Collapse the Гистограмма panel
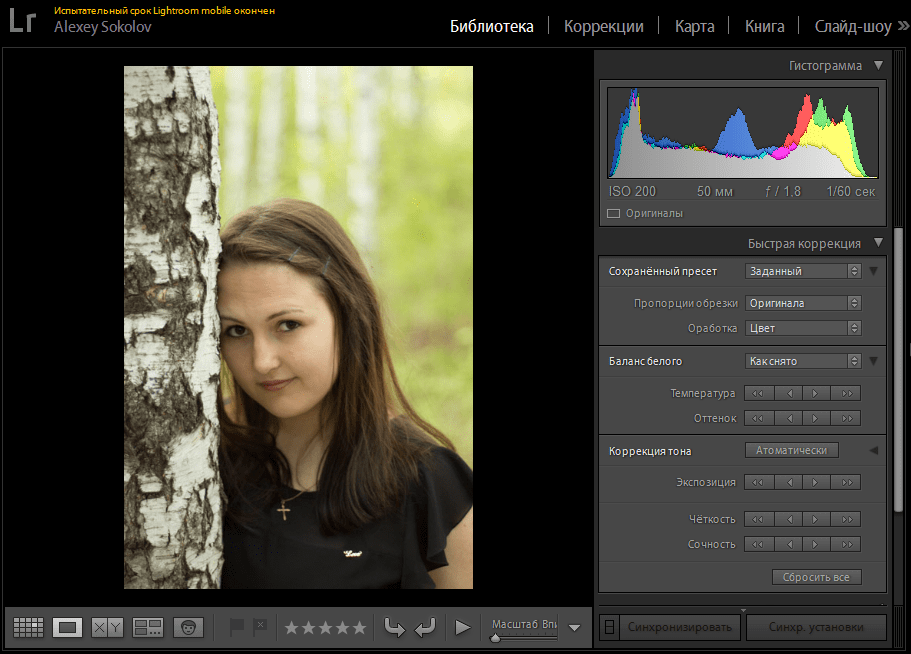 [x=878, y=66]
